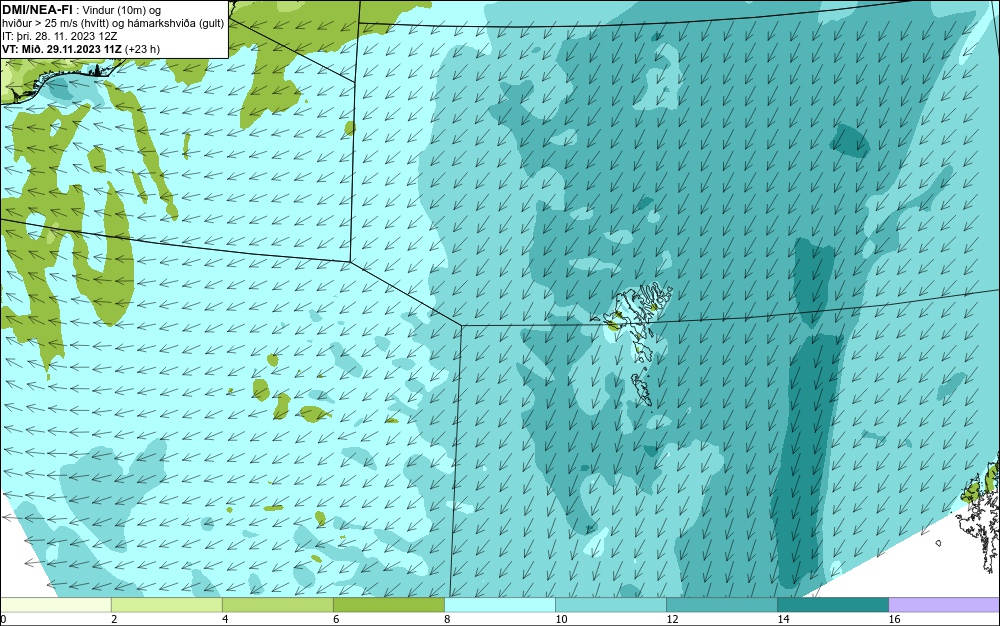Click the 0–2 m/s pale yellow legend swatch
Viewport: 1000px width, 626px height.
(55, 605)
